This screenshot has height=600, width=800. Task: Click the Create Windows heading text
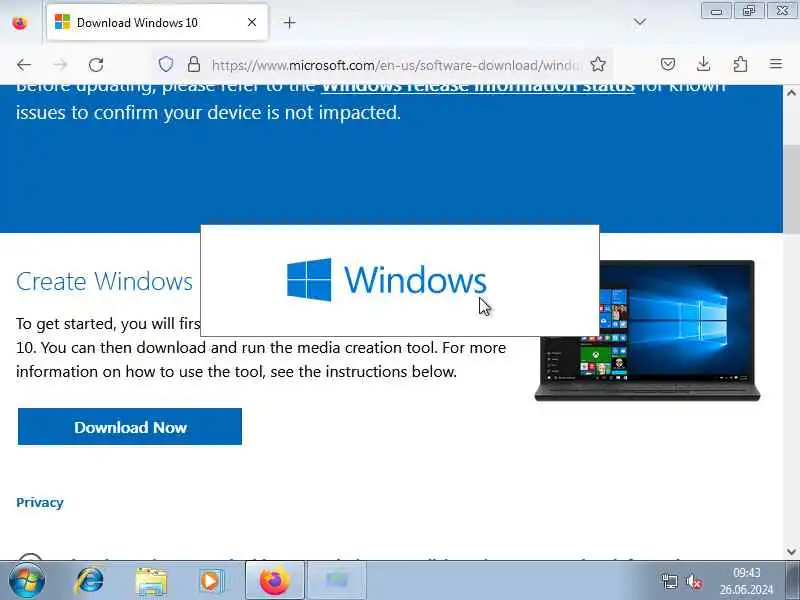click(105, 281)
